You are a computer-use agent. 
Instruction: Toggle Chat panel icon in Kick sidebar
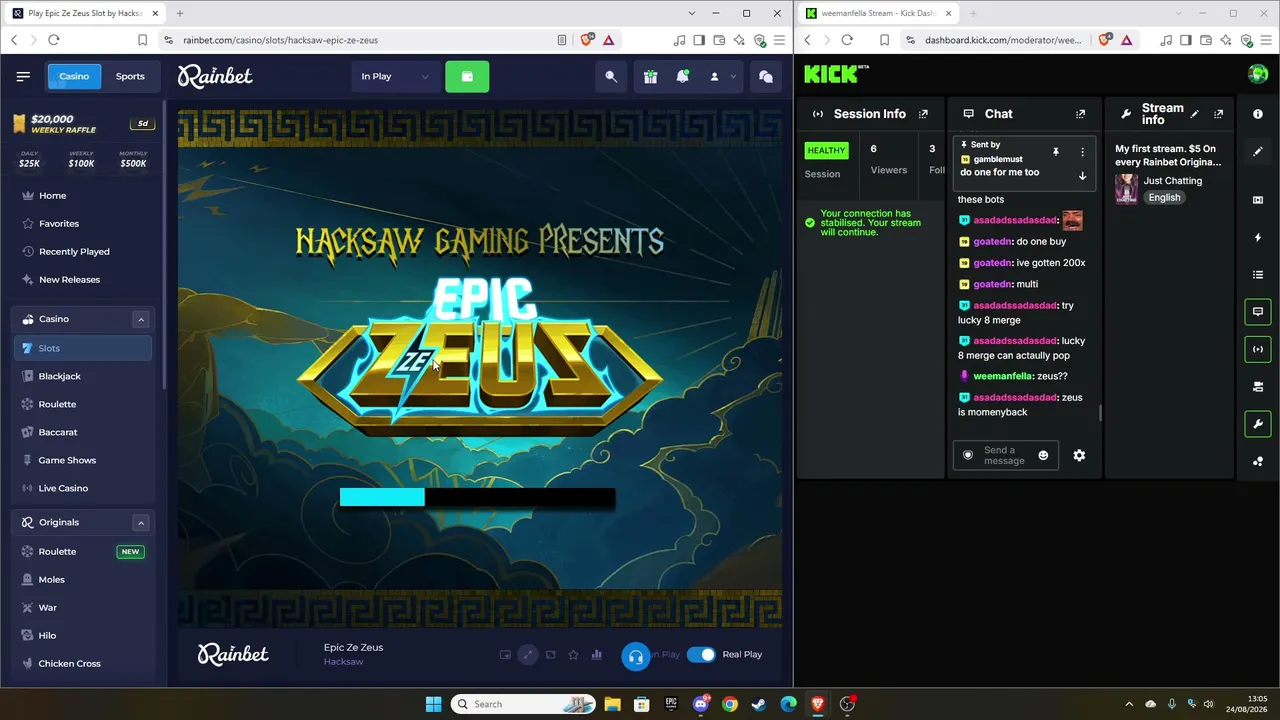(x=1258, y=312)
